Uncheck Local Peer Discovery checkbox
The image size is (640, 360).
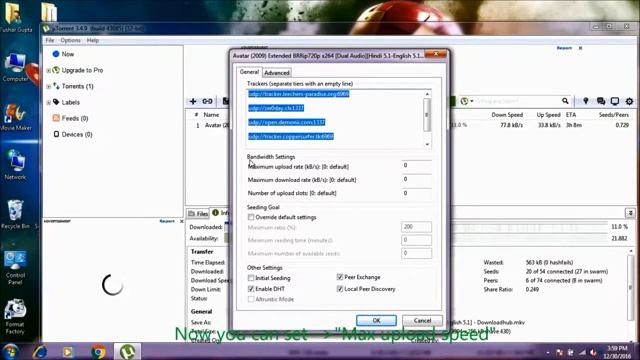[340, 289]
